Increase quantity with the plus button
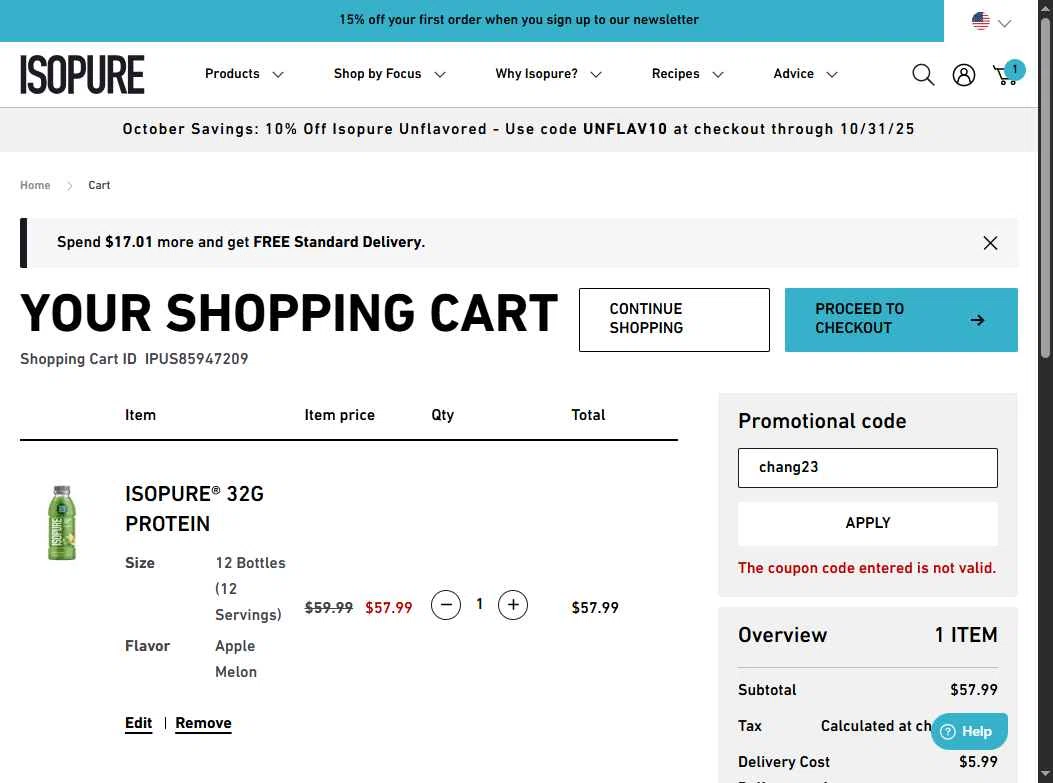Screen dimensions: 1053x783 513,605
